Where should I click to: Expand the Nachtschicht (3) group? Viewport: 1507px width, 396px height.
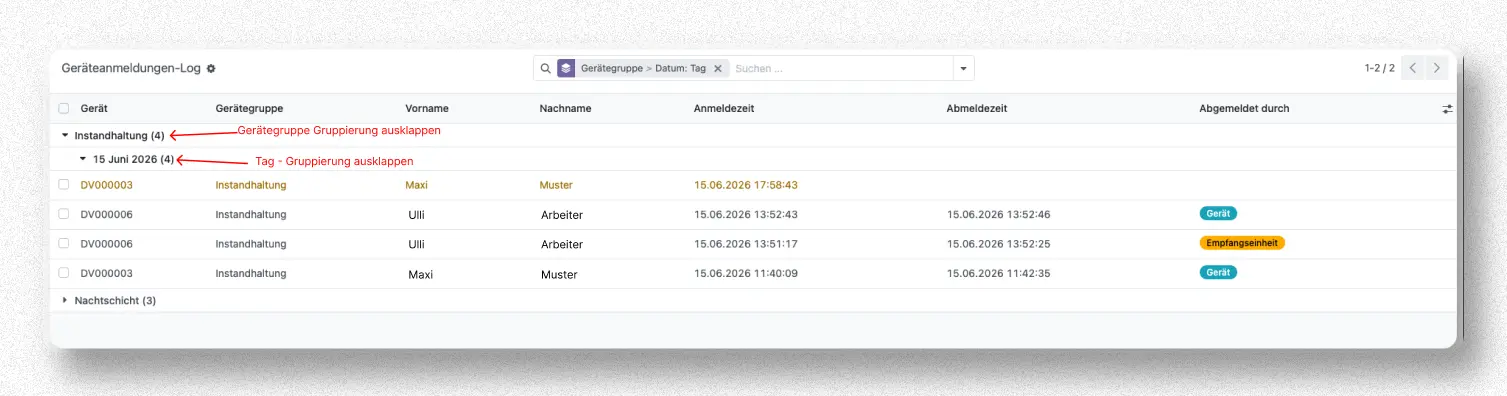pyautogui.click(x=109, y=300)
